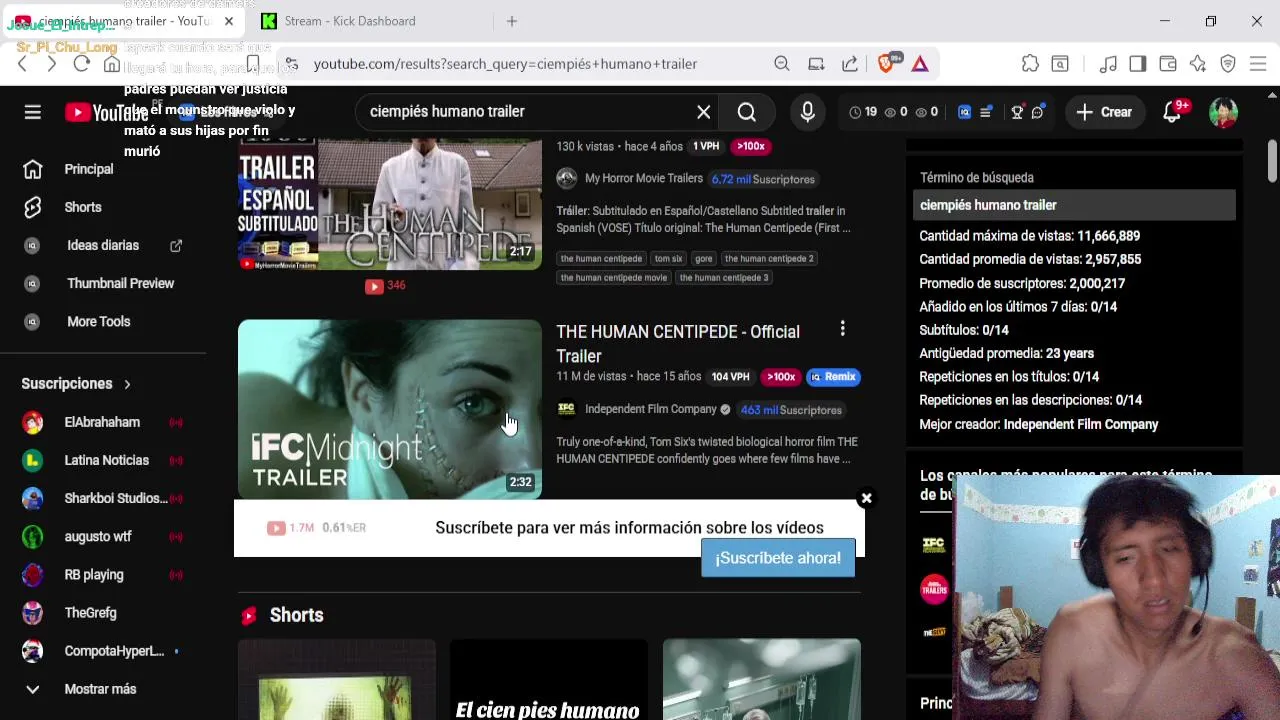Viewport: 1280px width, 720px height.
Task: Open the vidIQ list icon next to IQ
Action: pos(986,112)
